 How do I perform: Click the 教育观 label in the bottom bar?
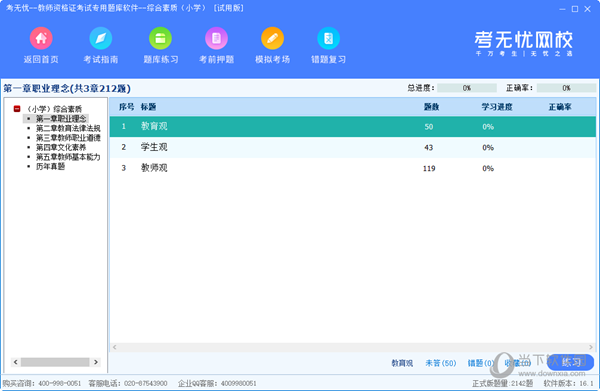click(402, 363)
